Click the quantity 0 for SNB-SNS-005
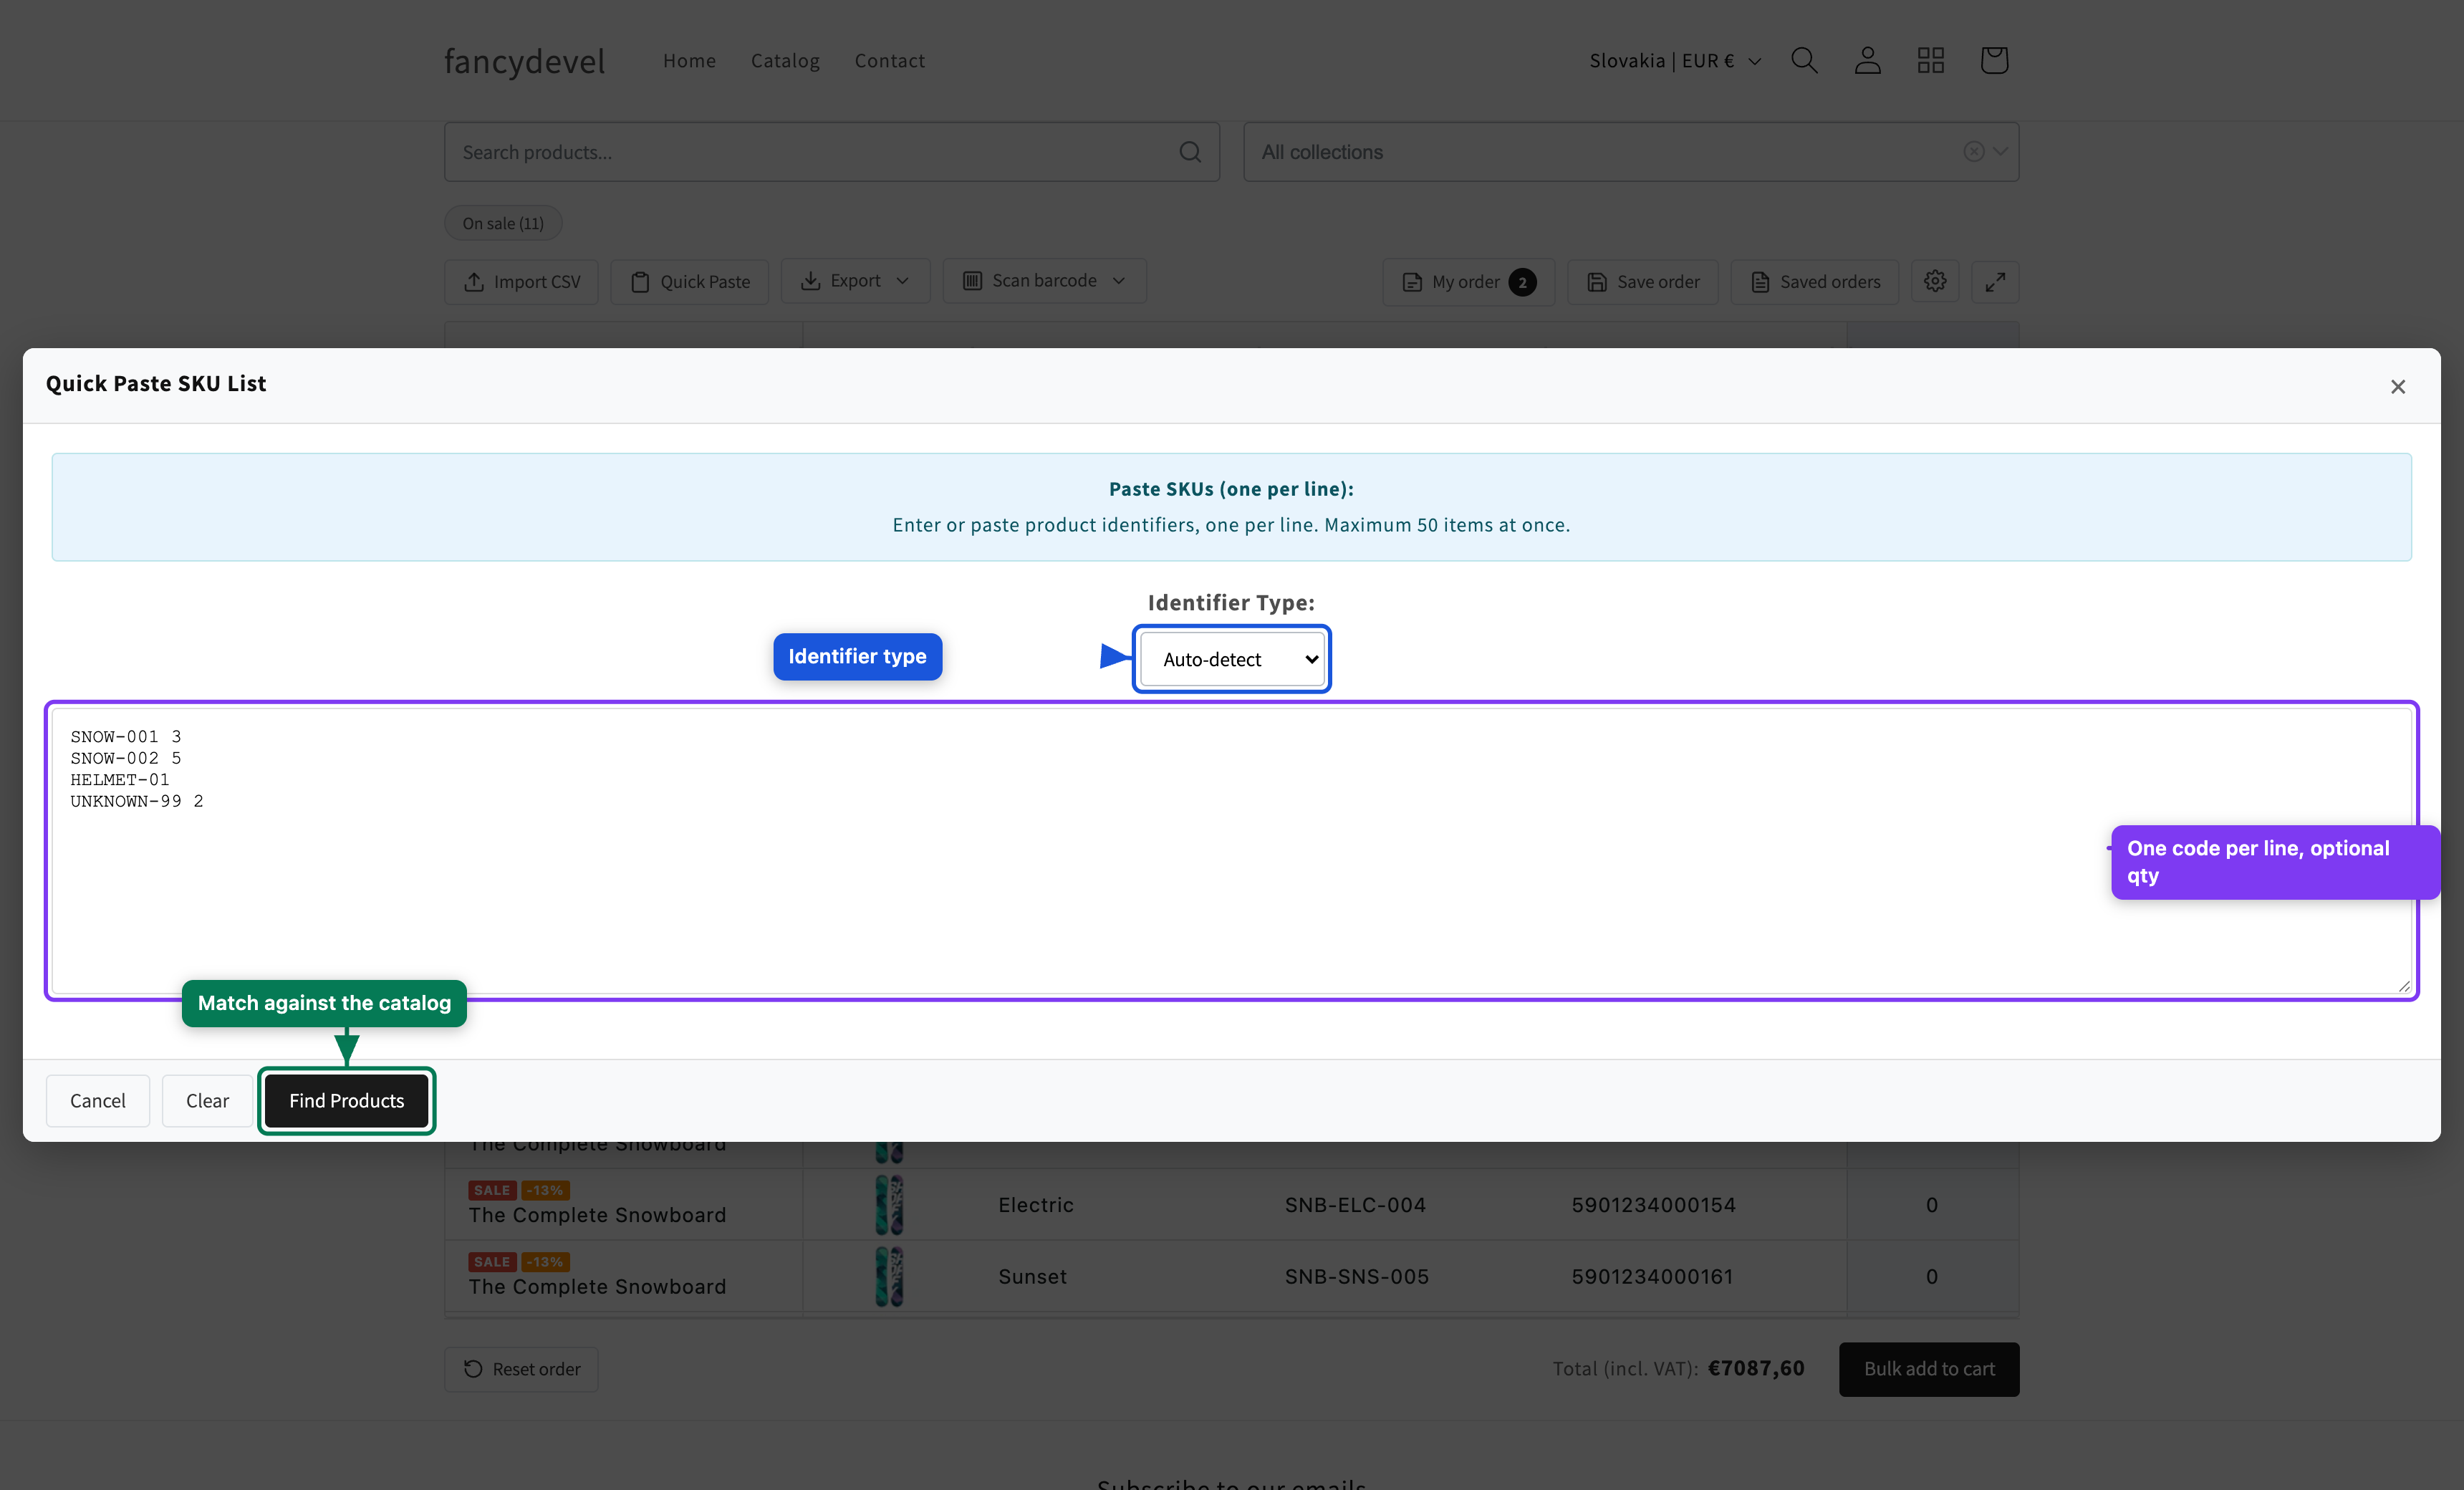The height and width of the screenshot is (1490, 2464). coord(1931,1277)
